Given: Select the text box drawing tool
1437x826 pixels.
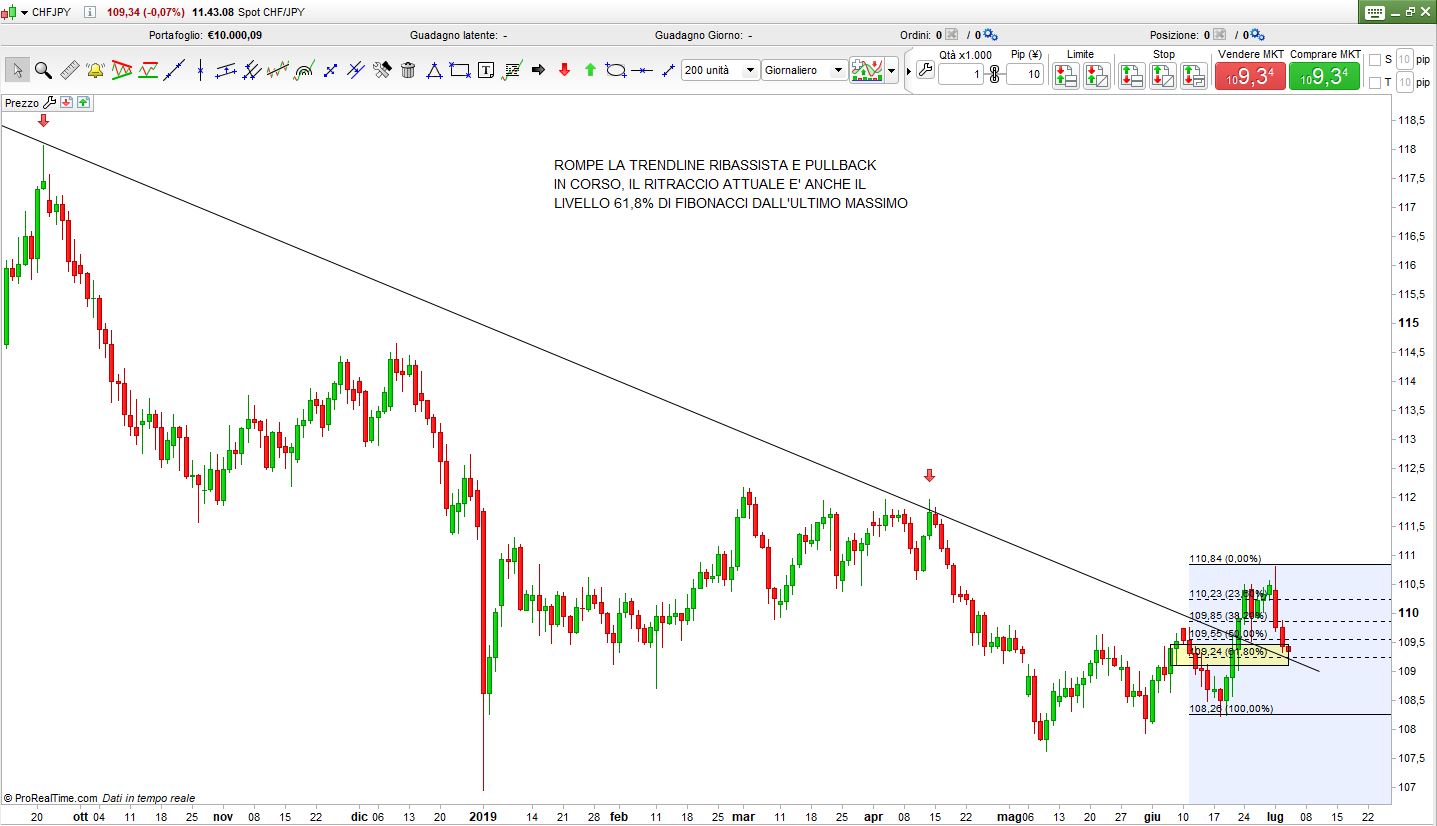Looking at the screenshot, I should 486,70.
